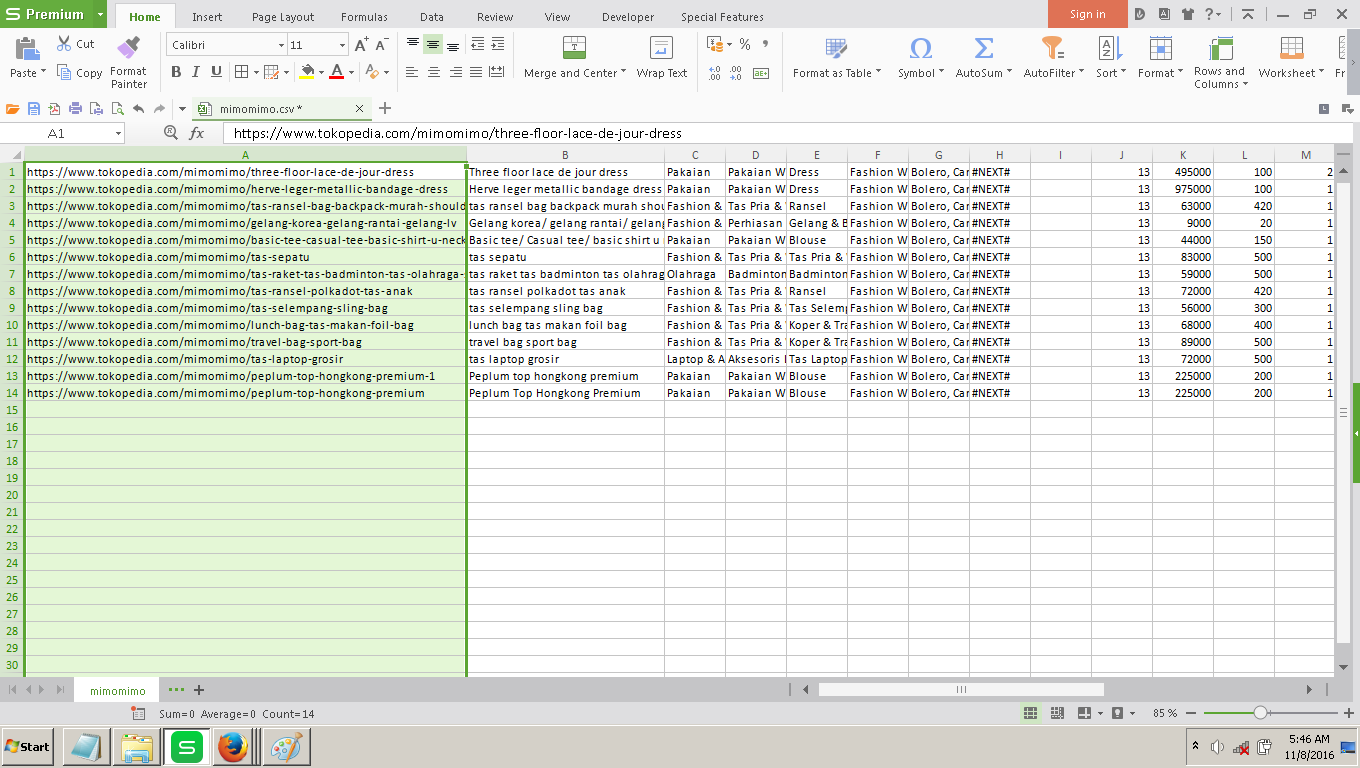Click the green S Premium menu button
The height and width of the screenshot is (768, 1360).
[47, 14]
